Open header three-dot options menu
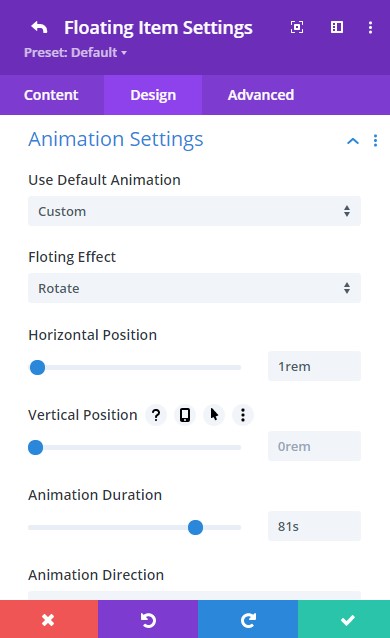The width and height of the screenshot is (390, 638). [x=370, y=28]
